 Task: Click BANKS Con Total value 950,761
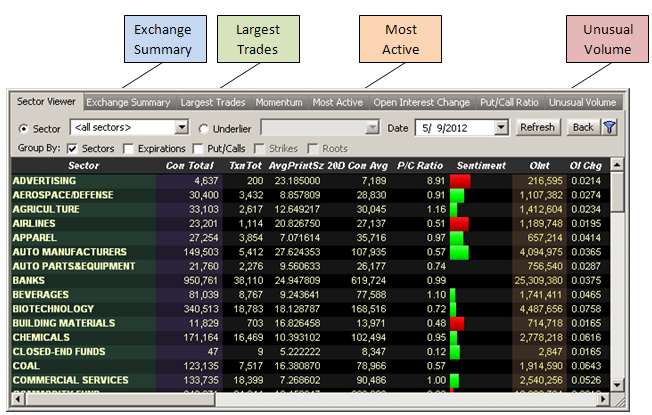tap(201, 281)
